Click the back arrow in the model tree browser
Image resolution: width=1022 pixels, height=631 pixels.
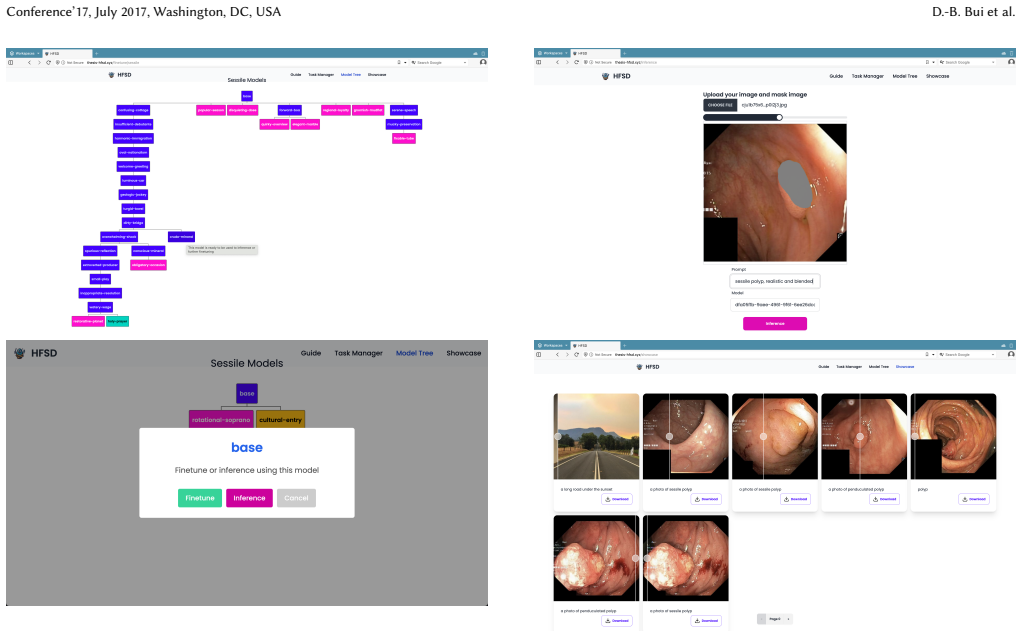point(29,63)
